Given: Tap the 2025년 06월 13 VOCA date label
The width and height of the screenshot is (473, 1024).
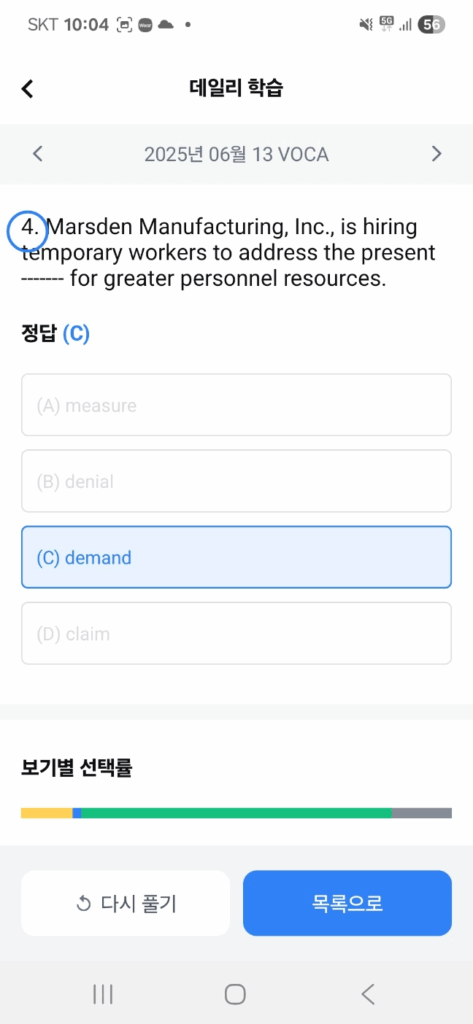Looking at the screenshot, I should coord(236,154).
